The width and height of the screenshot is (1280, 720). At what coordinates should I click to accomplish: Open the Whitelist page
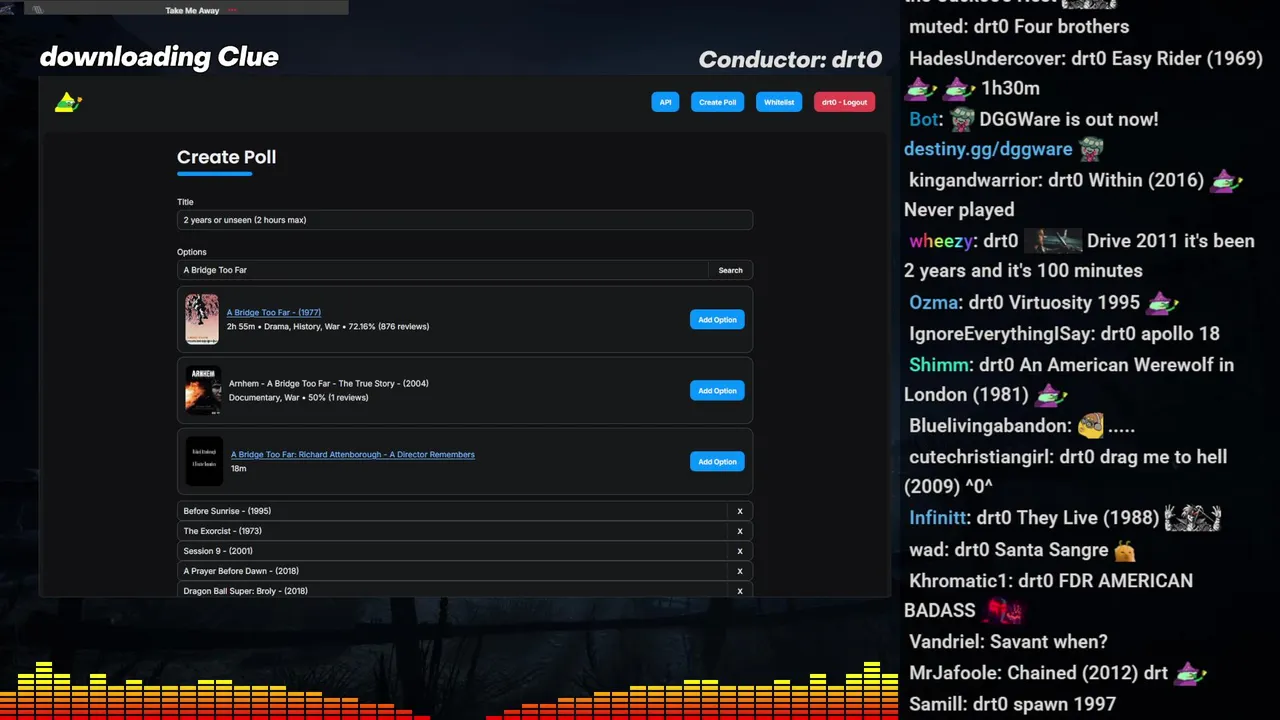[779, 102]
